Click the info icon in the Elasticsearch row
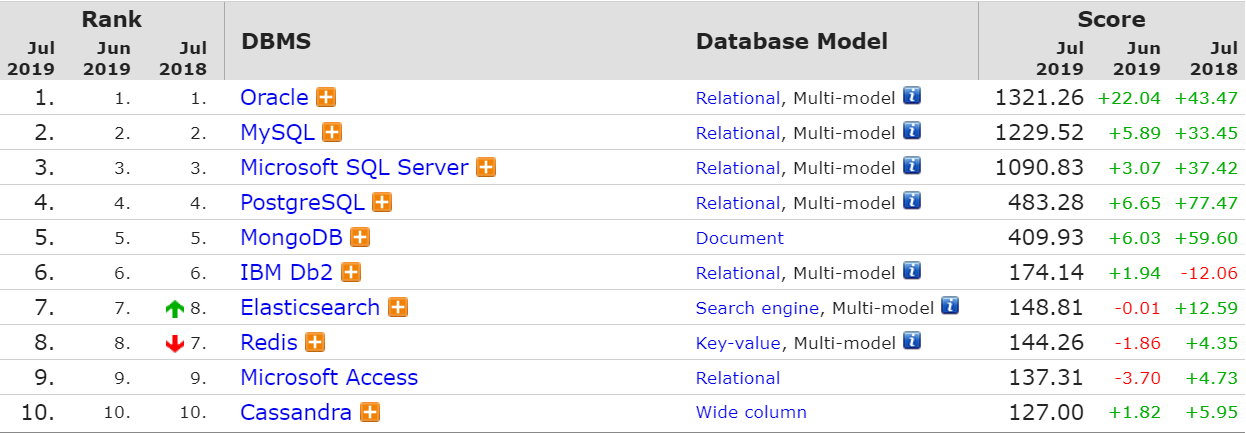 coord(950,306)
